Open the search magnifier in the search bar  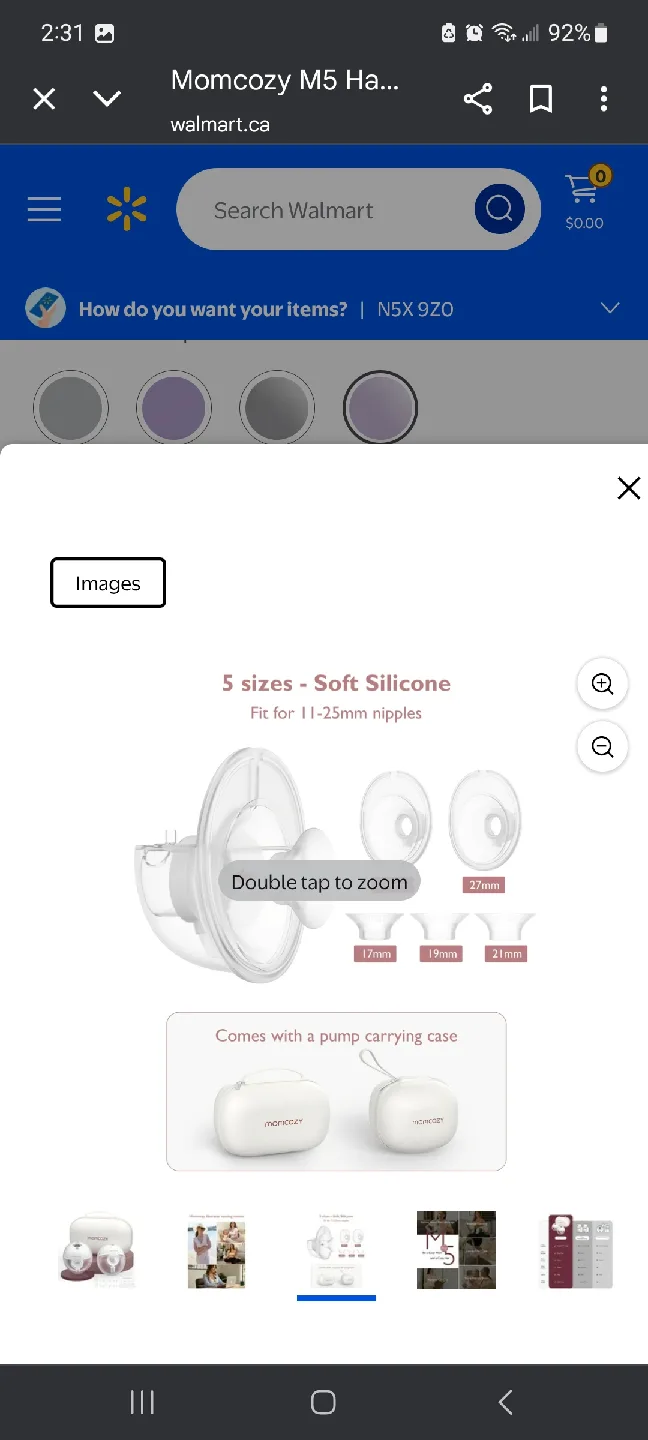[x=499, y=209]
